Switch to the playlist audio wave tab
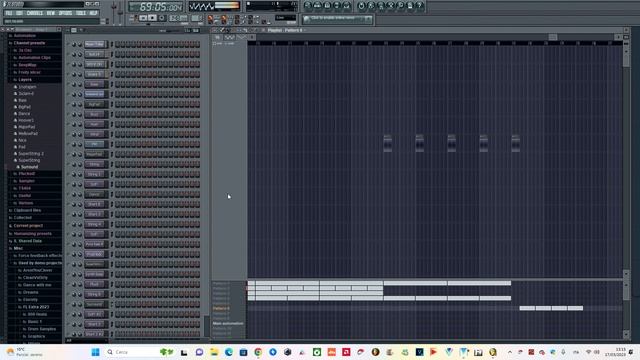The height and width of the screenshot is (360, 640). [x=229, y=37]
